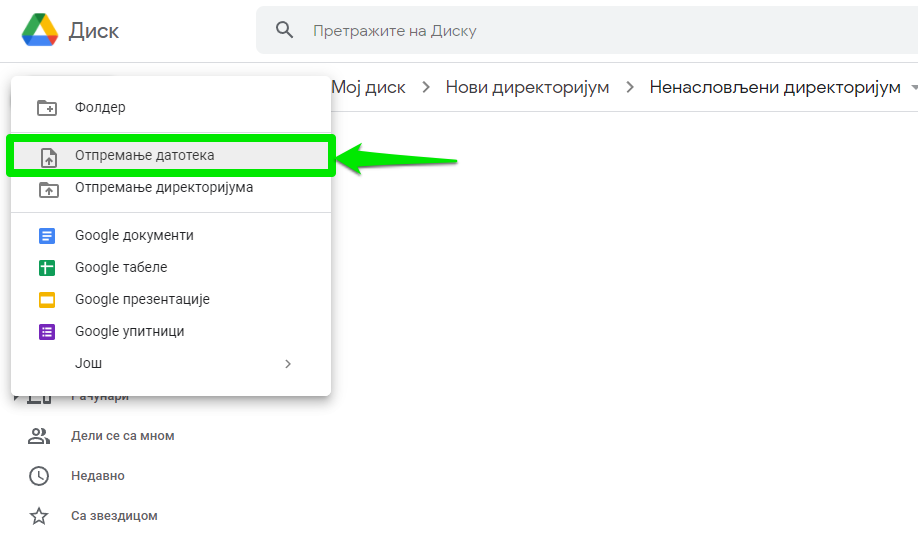Open Са звездицом view
Viewport: 918px width, 542px height.
click(x=114, y=516)
